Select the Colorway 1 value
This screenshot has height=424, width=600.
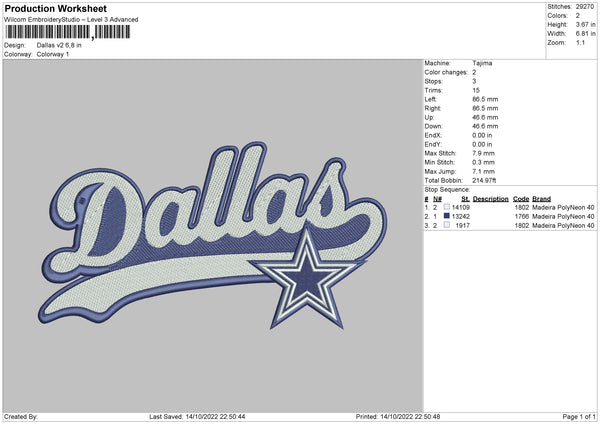[53, 54]
